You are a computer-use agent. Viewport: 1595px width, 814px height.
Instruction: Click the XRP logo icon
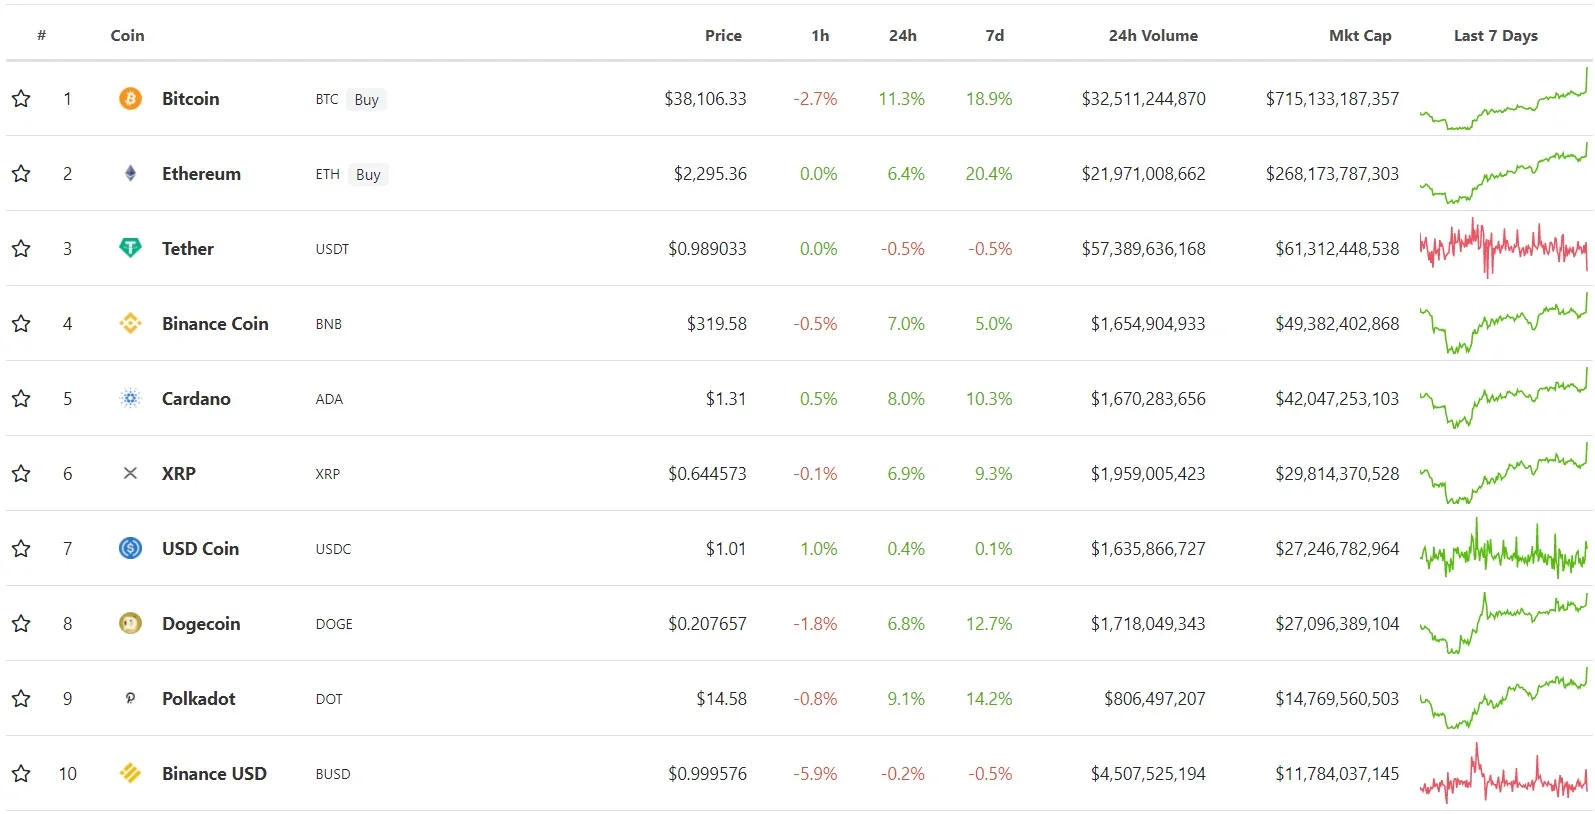pyautogui.click(x=130, y=473)
